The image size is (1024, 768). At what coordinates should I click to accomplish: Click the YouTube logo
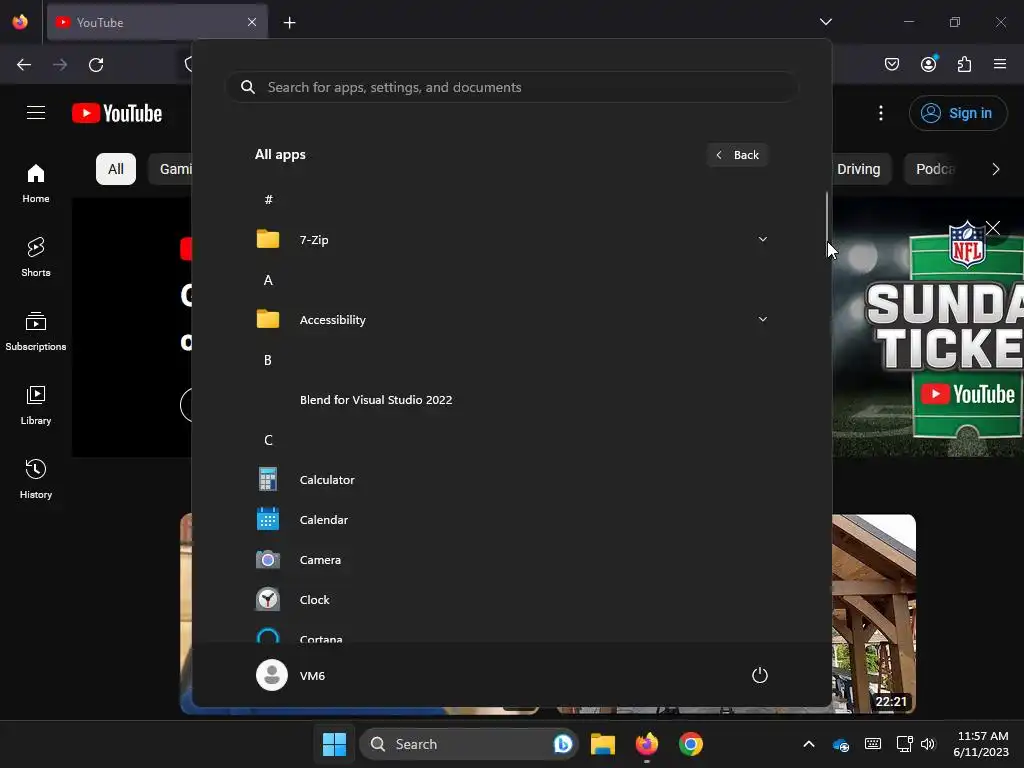pos(117,113)
